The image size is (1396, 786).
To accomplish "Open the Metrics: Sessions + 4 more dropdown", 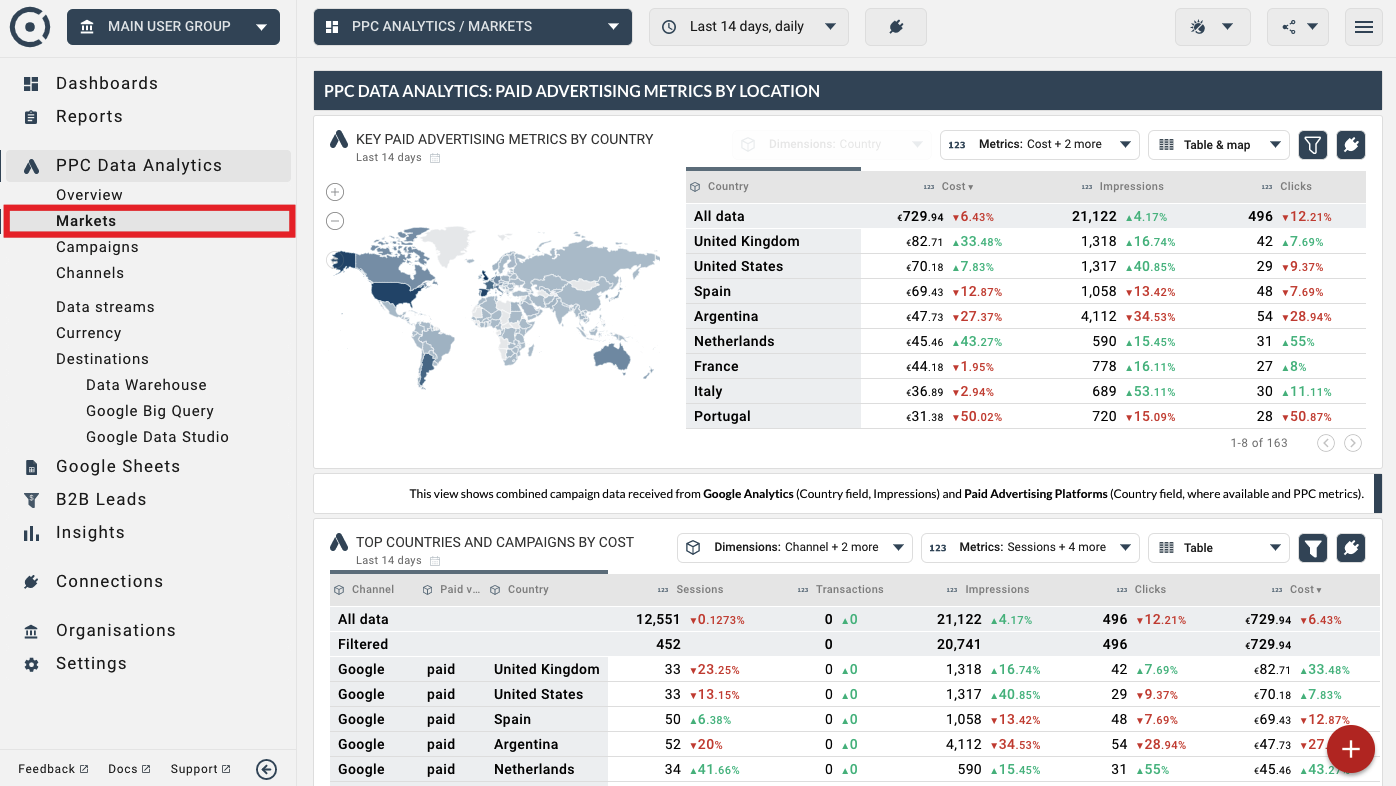I will [1030, 548].
